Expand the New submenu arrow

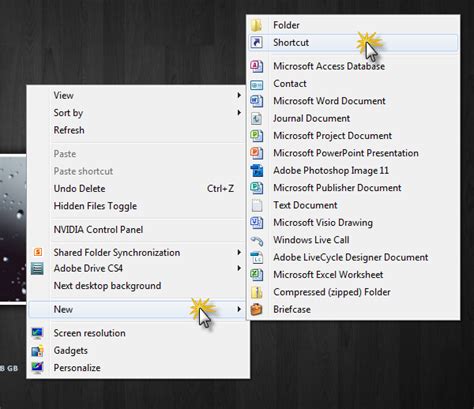(239, 309)
